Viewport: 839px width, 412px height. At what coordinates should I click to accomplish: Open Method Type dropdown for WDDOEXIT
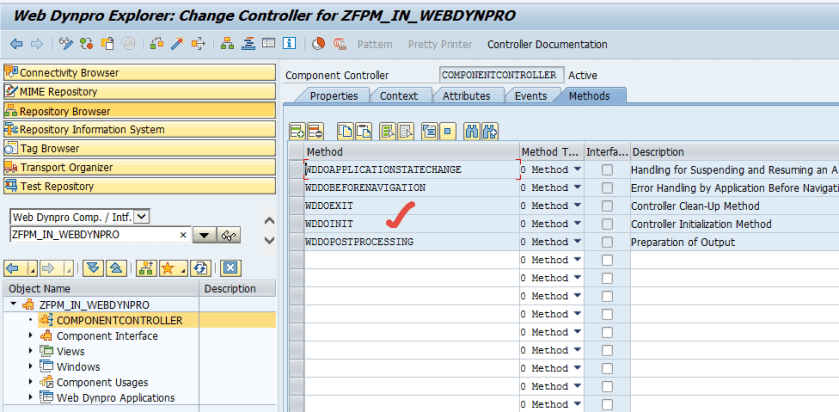click(x=577, y=206)
